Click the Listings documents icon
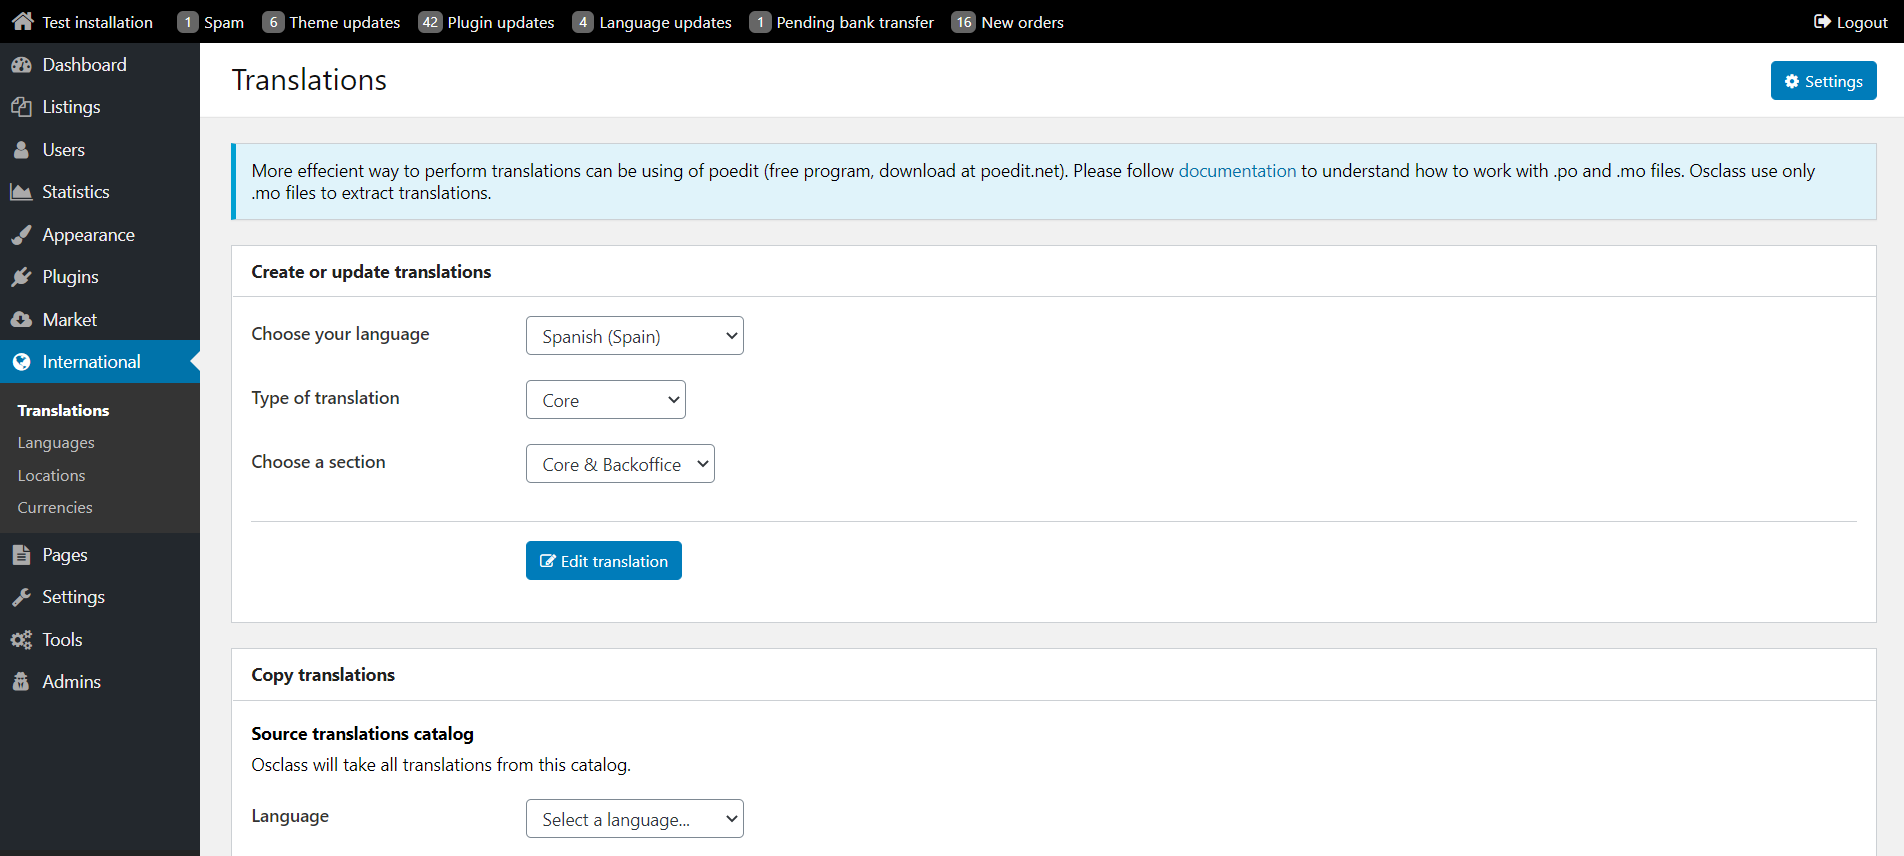1904x856 pixels. (21, 107)
